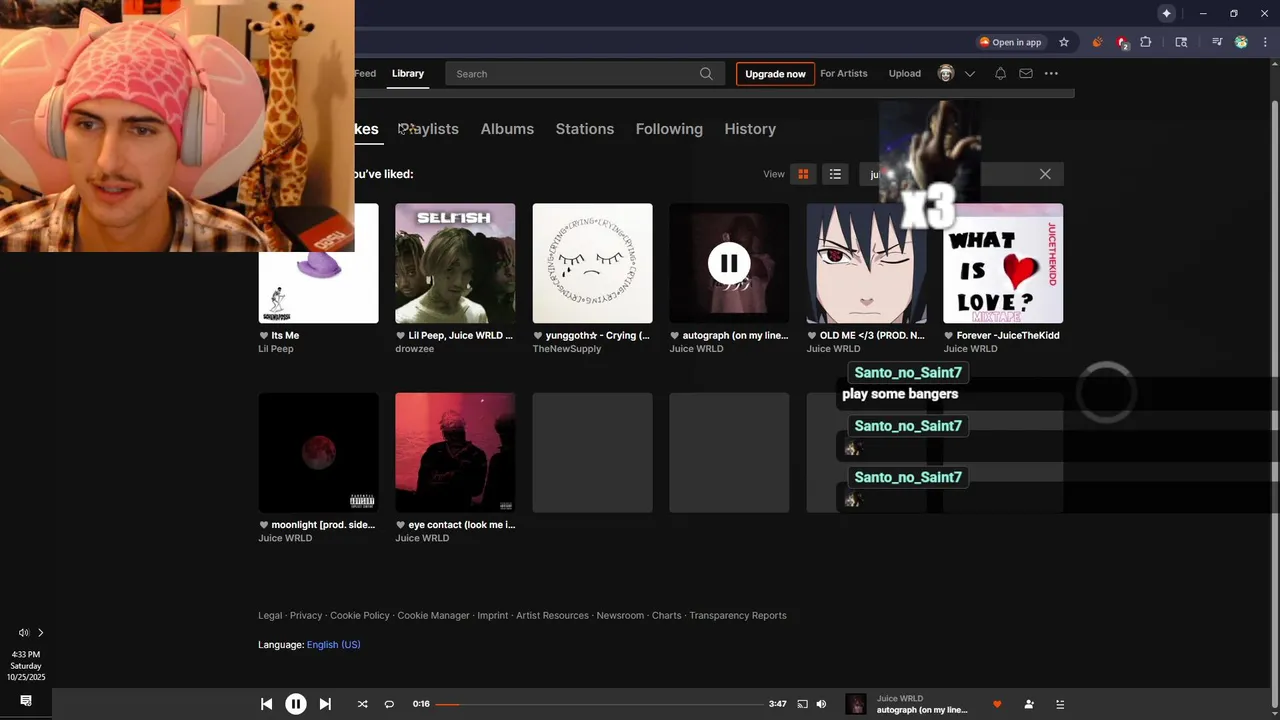Open the moonlight track artwork
Viewport: 1280px width, 720px height.
[318, 452]
